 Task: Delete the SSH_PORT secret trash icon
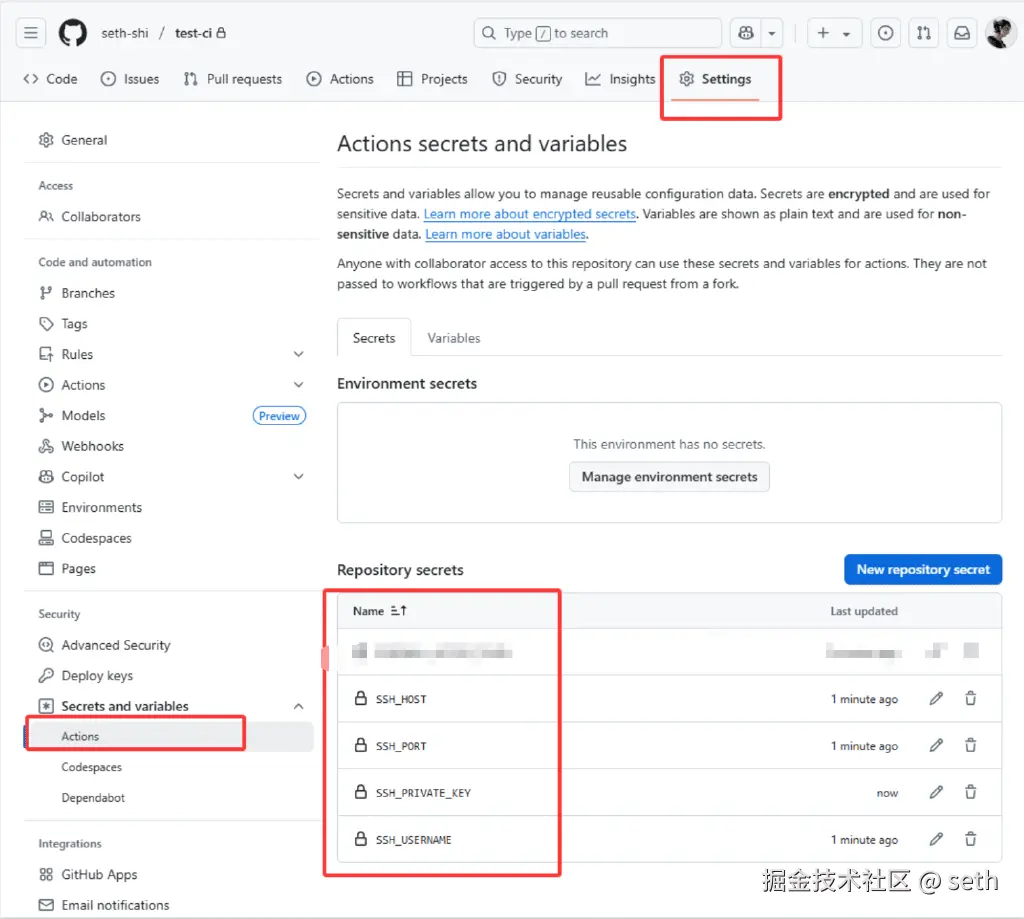[970, 745]
